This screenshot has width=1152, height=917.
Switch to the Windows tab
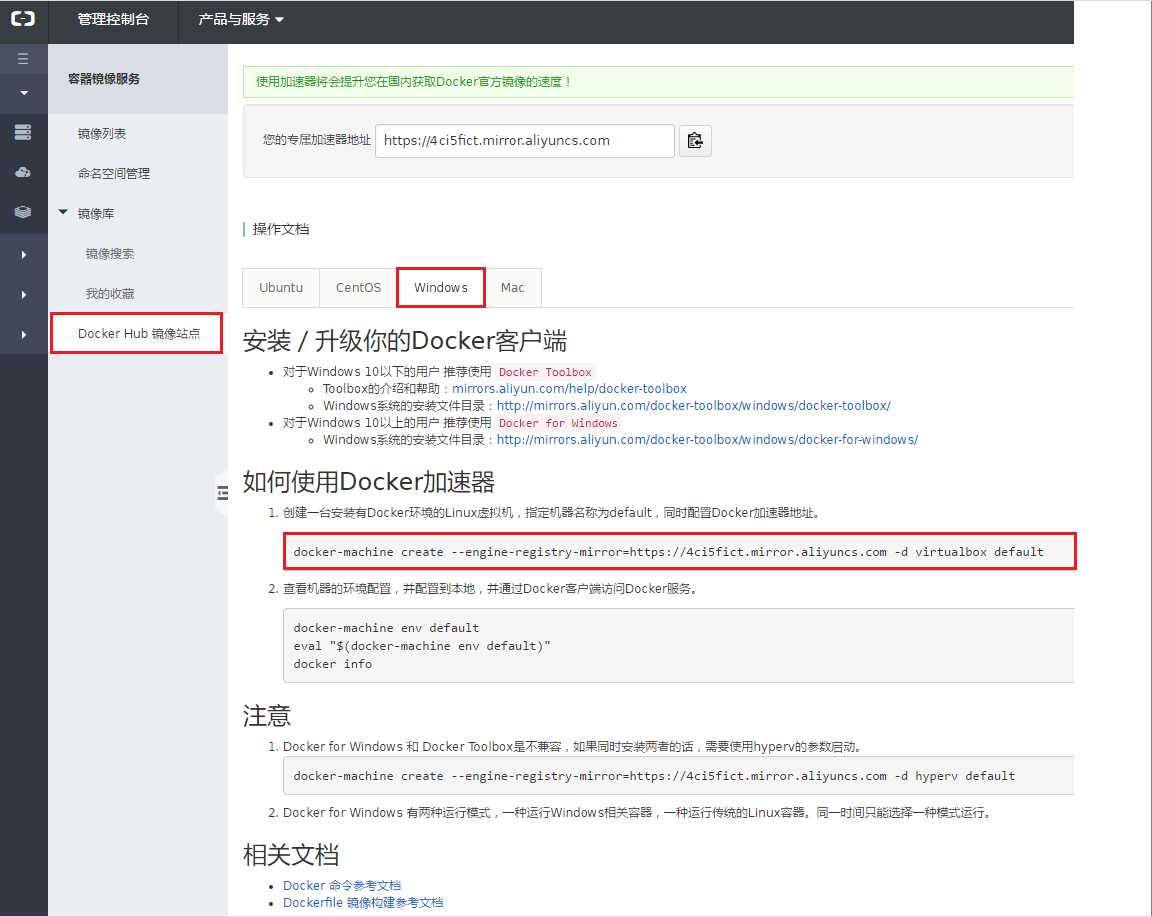441,287
